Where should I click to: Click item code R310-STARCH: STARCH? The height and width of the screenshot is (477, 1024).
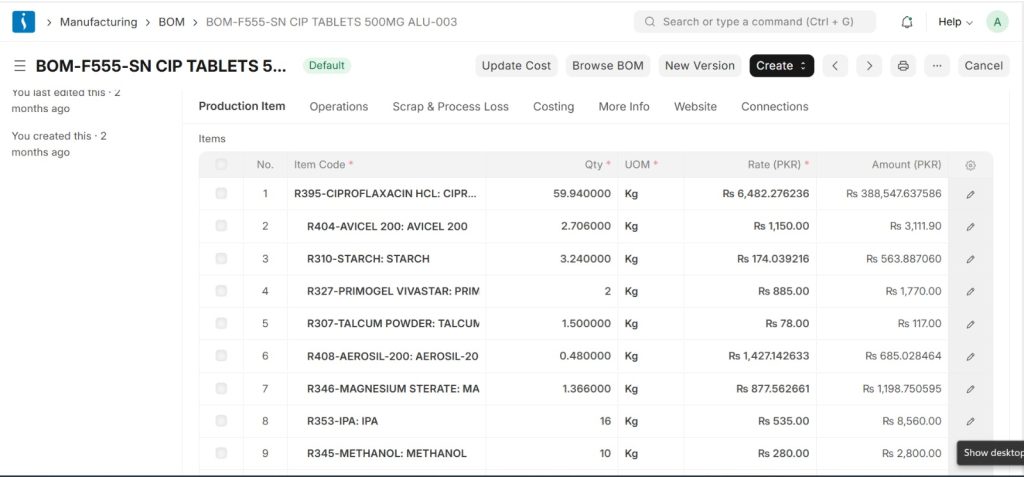coord(368,259)
